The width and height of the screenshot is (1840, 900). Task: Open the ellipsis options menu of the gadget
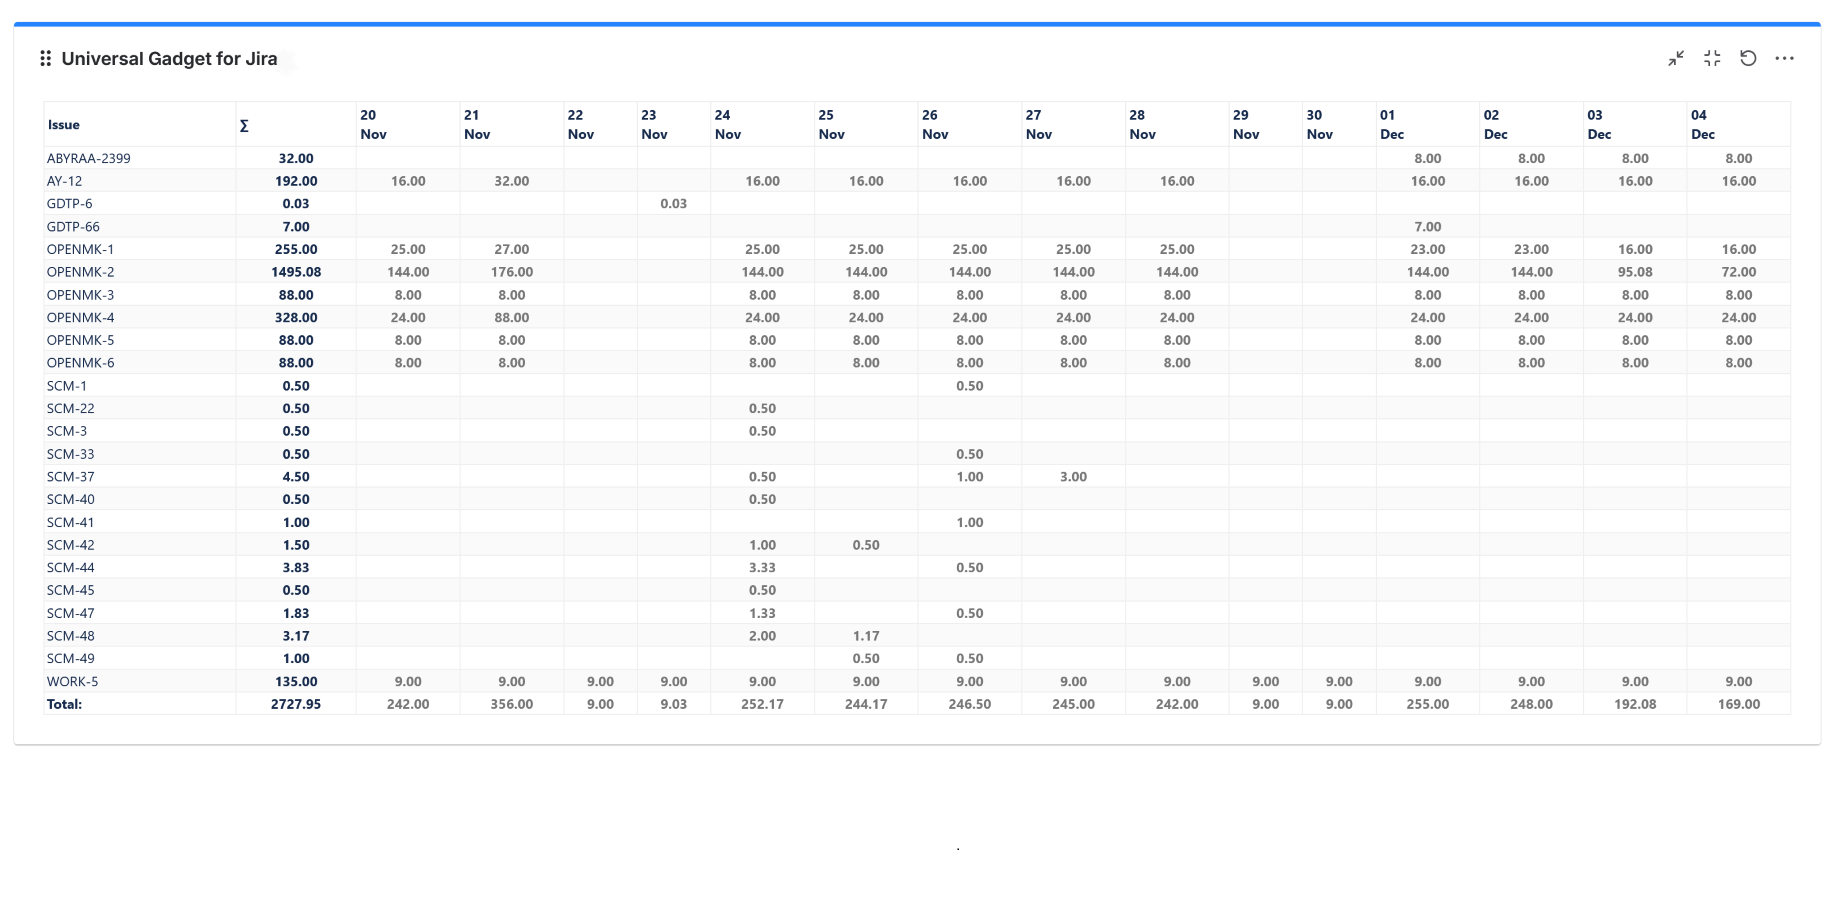[x=1785, y=58]
